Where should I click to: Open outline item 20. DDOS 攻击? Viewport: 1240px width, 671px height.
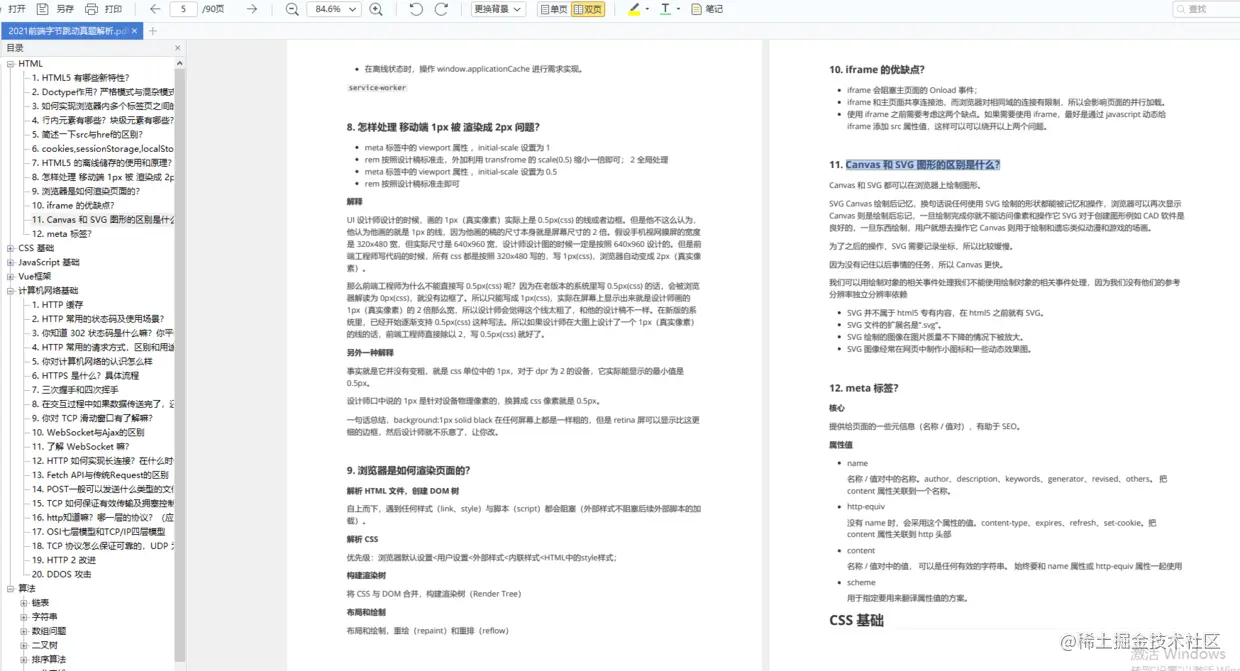coord(61,574)
